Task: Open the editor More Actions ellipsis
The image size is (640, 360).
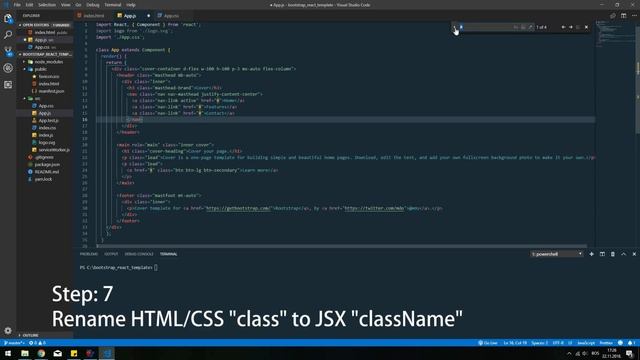Action: click(x=634, y=16)
